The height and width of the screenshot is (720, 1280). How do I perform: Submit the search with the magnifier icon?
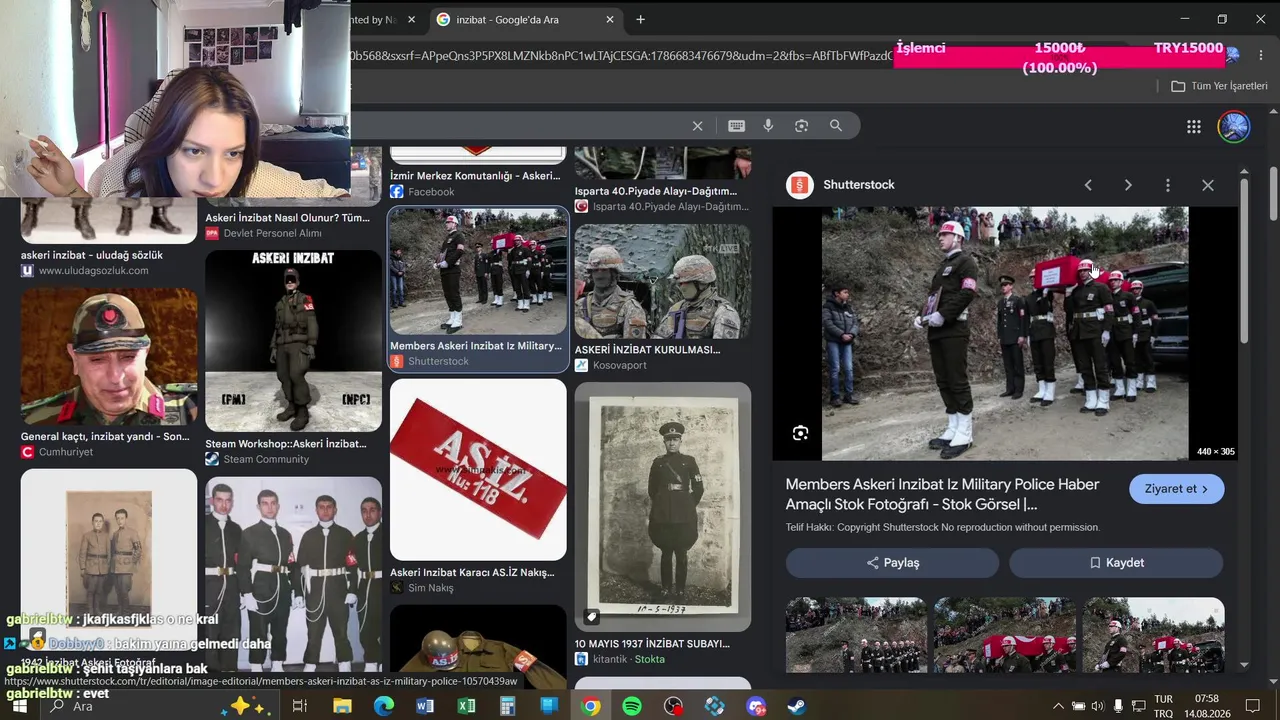(x=836, y=126)
